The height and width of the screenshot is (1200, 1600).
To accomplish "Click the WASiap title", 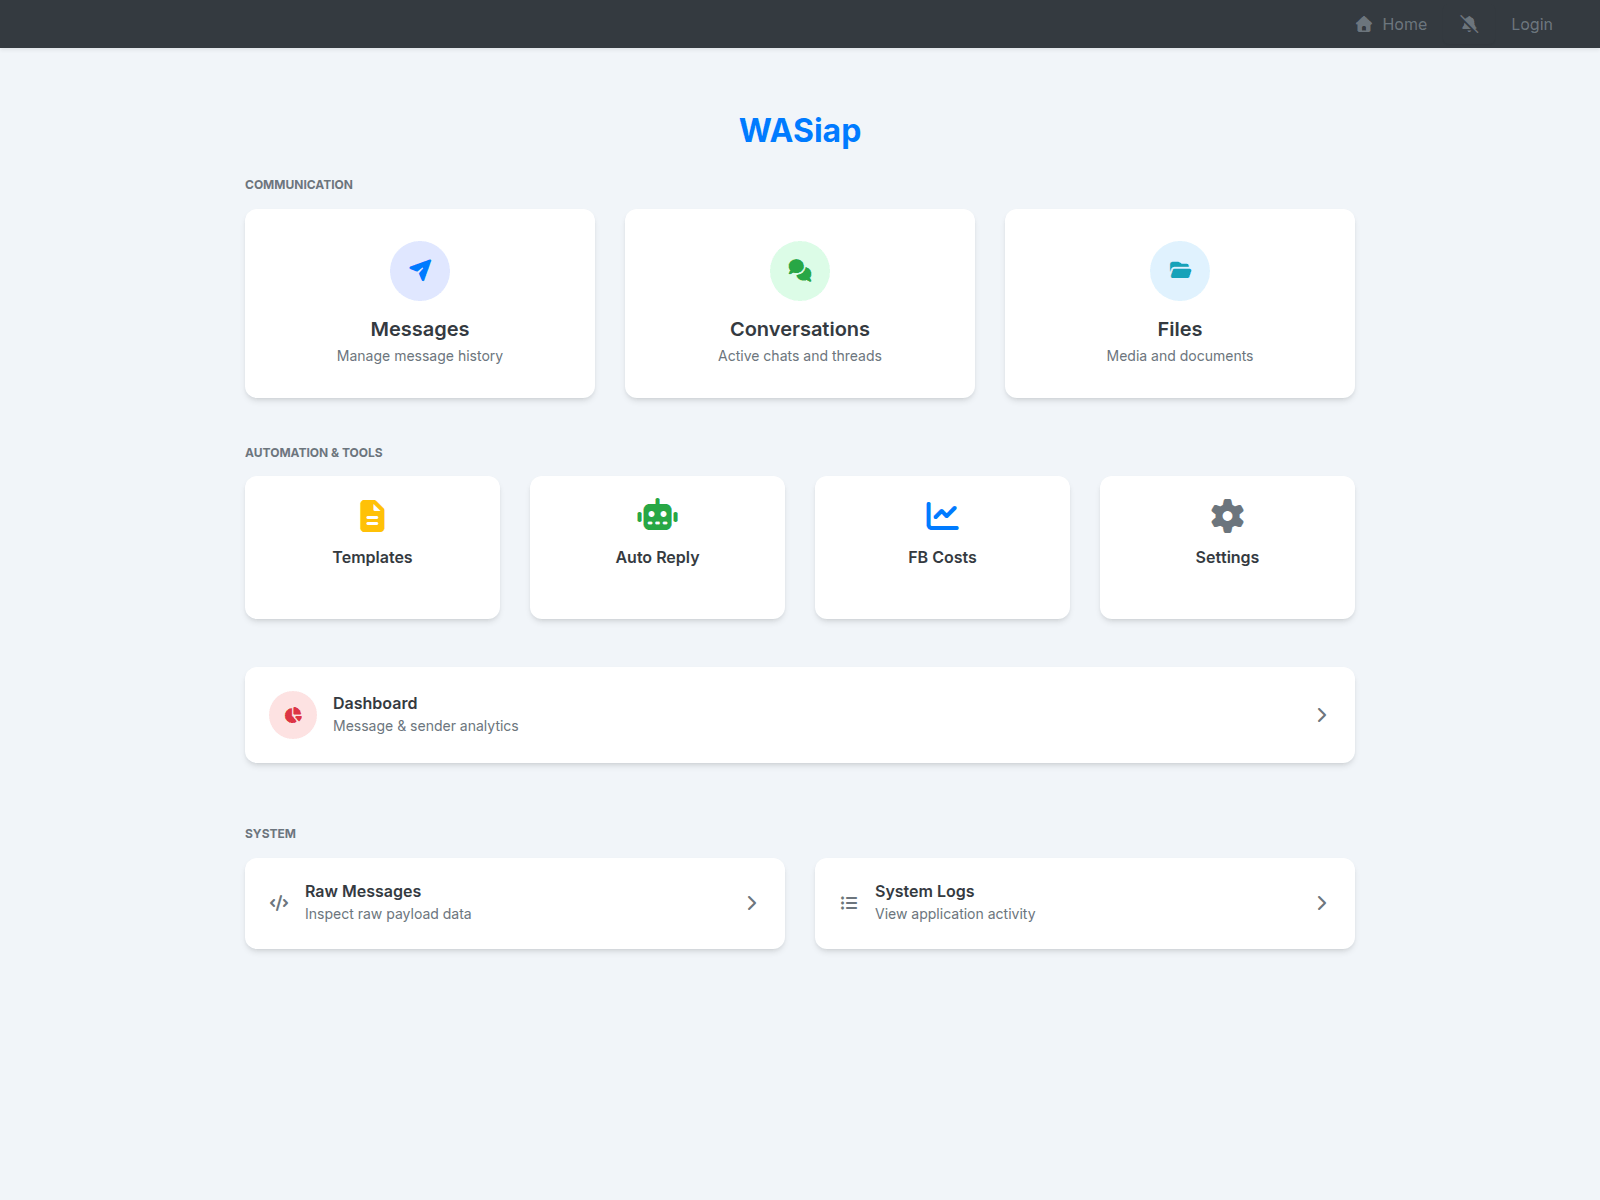I will tap(800, 130).
